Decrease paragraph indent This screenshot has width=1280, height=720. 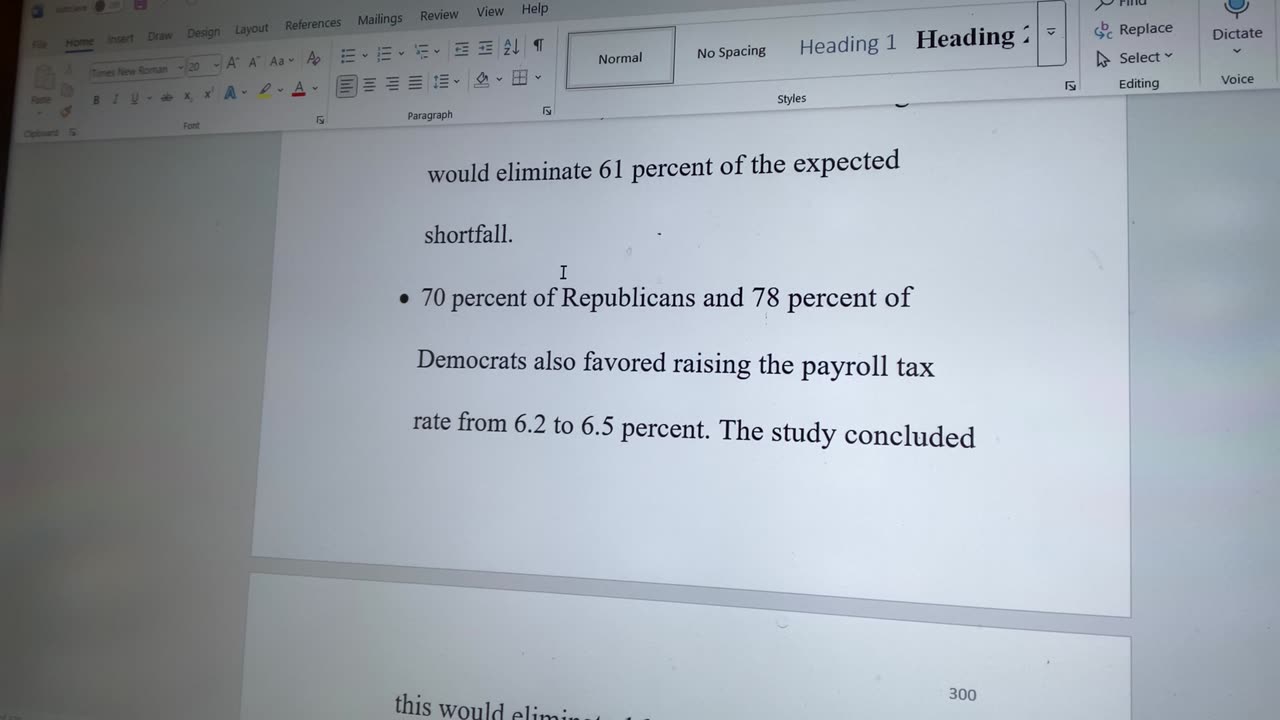coord(461,49)
